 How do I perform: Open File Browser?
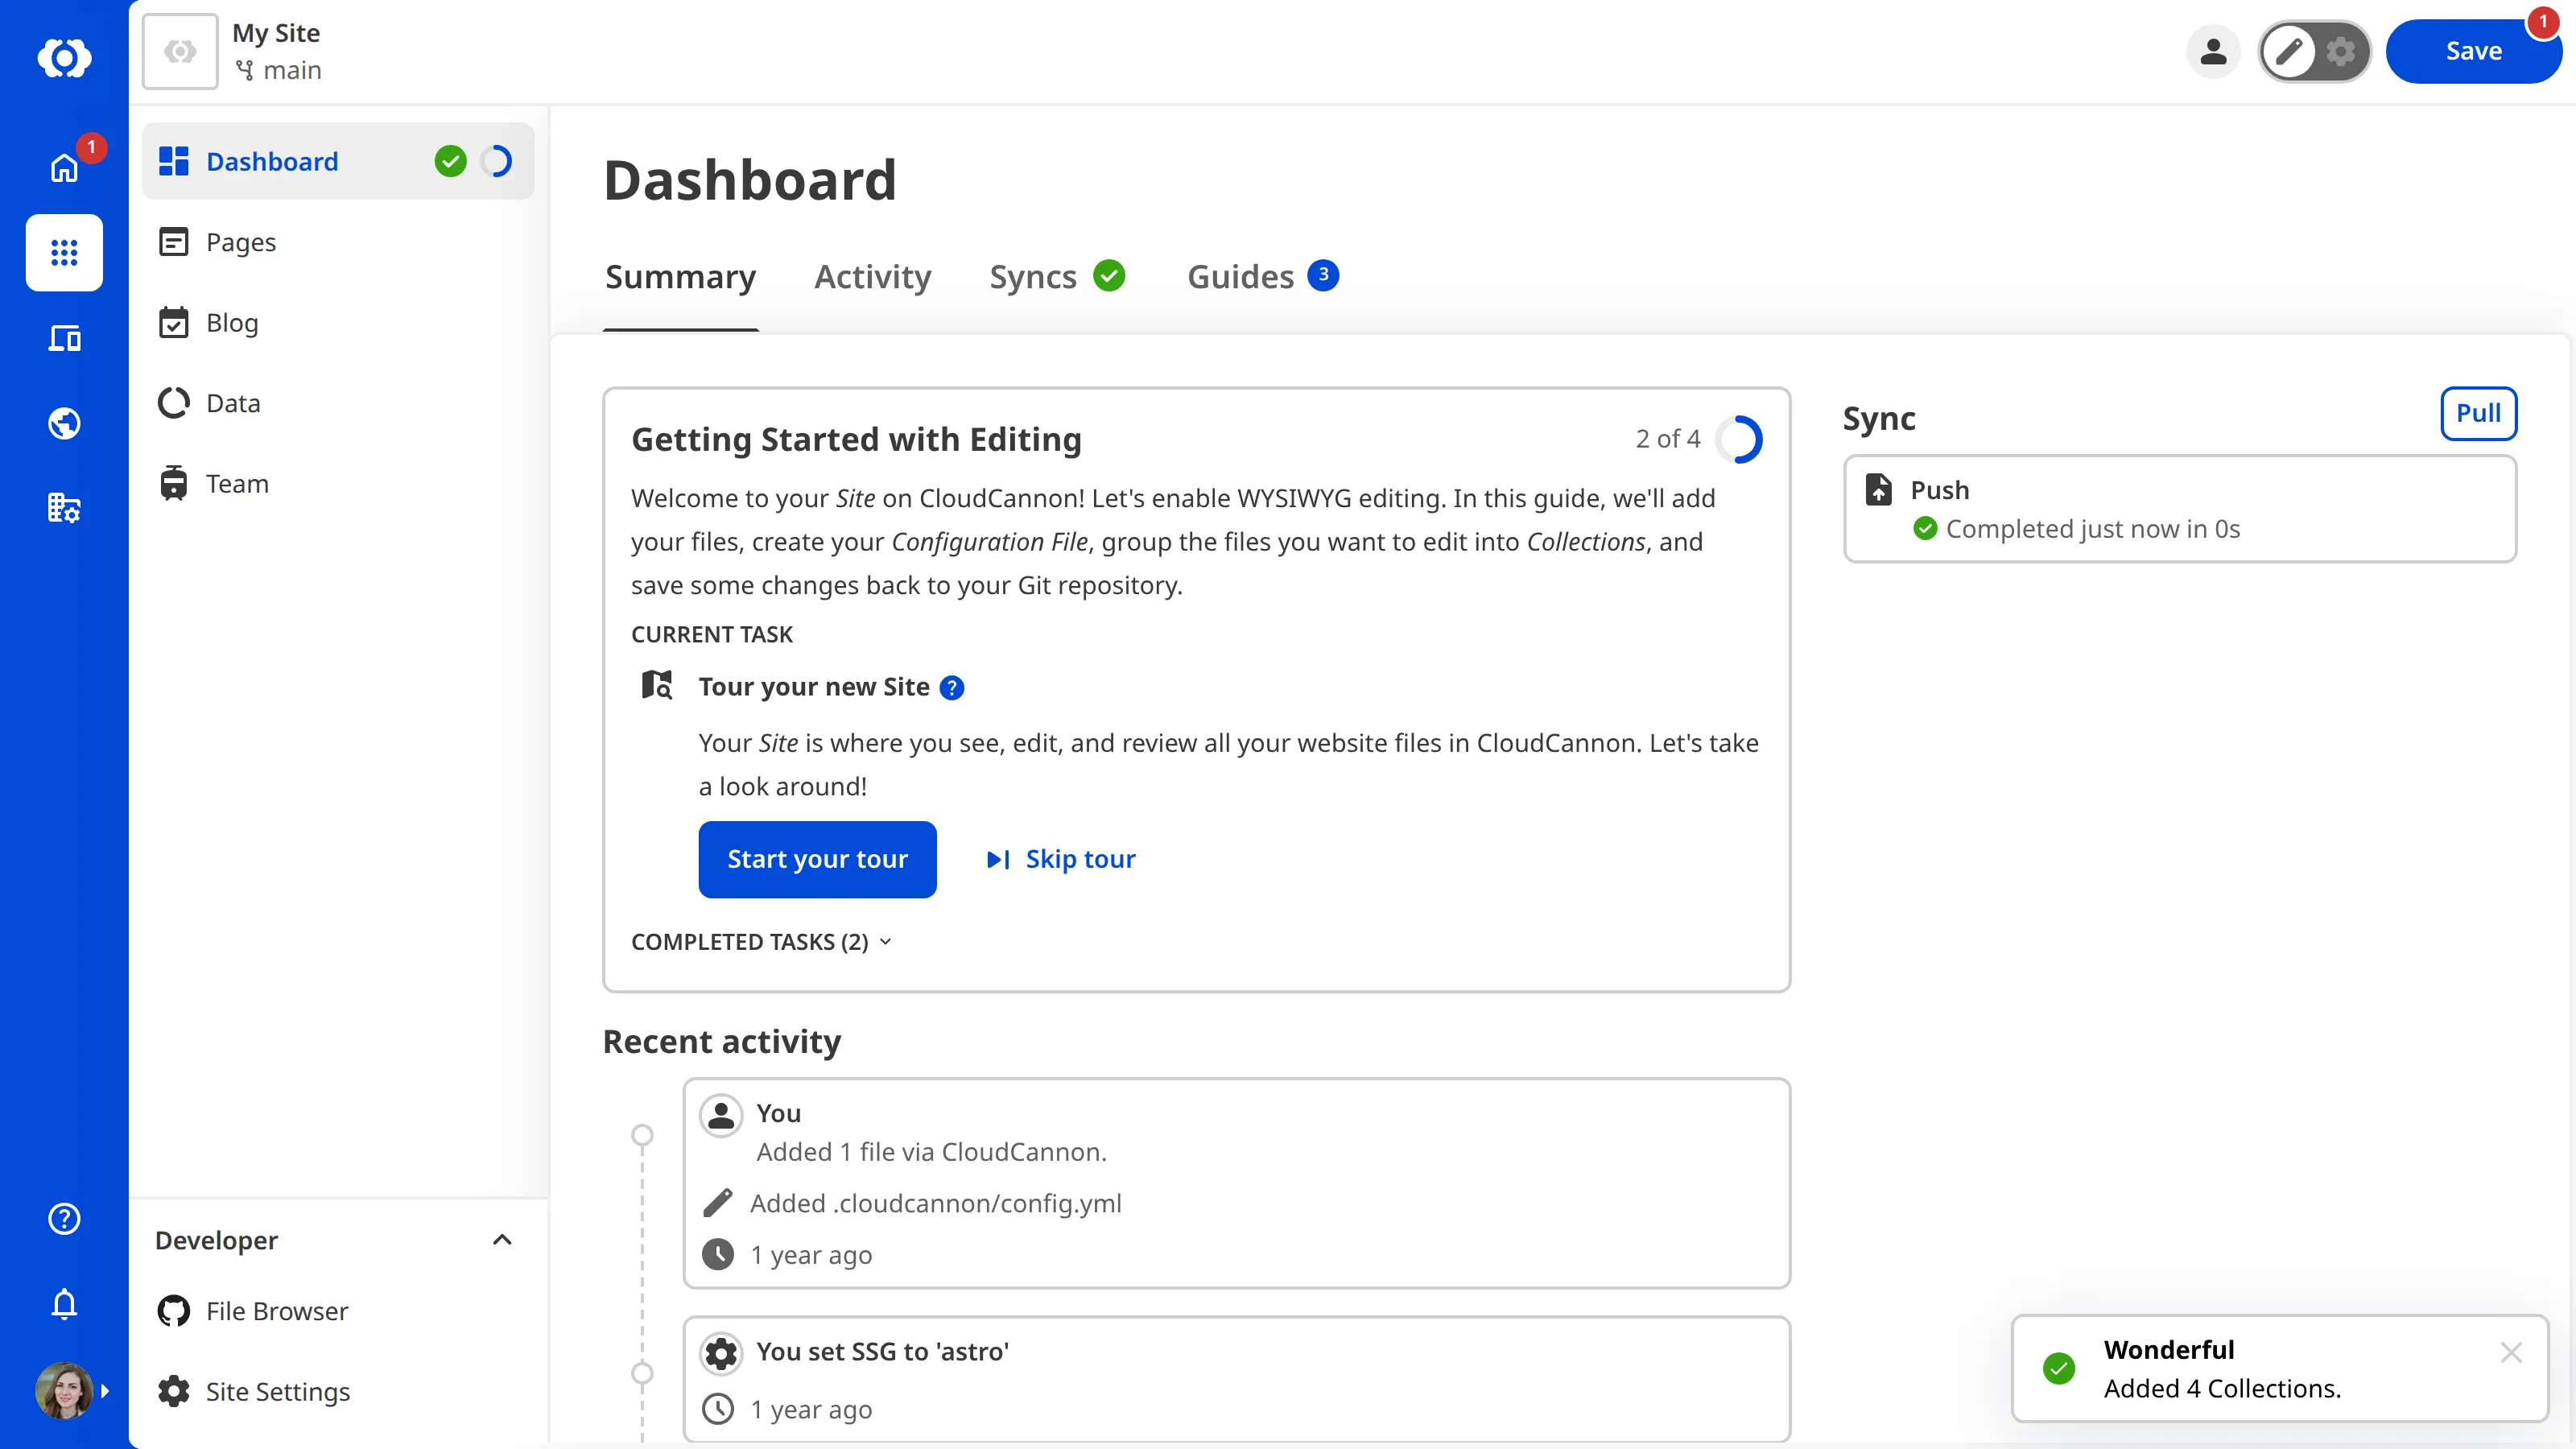pyautogui.click(x=338, y=1311)
